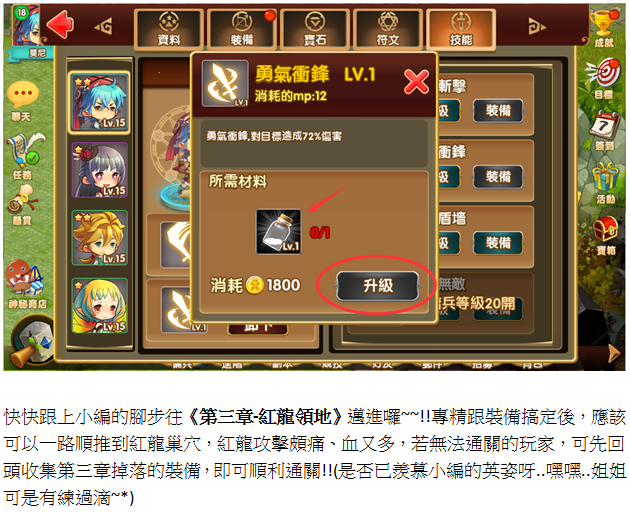The width and height of the screenshot is (630, 512).
Task: Click the 升級 upgrade button
Action: pyautogui.click(x=378, y=286)
